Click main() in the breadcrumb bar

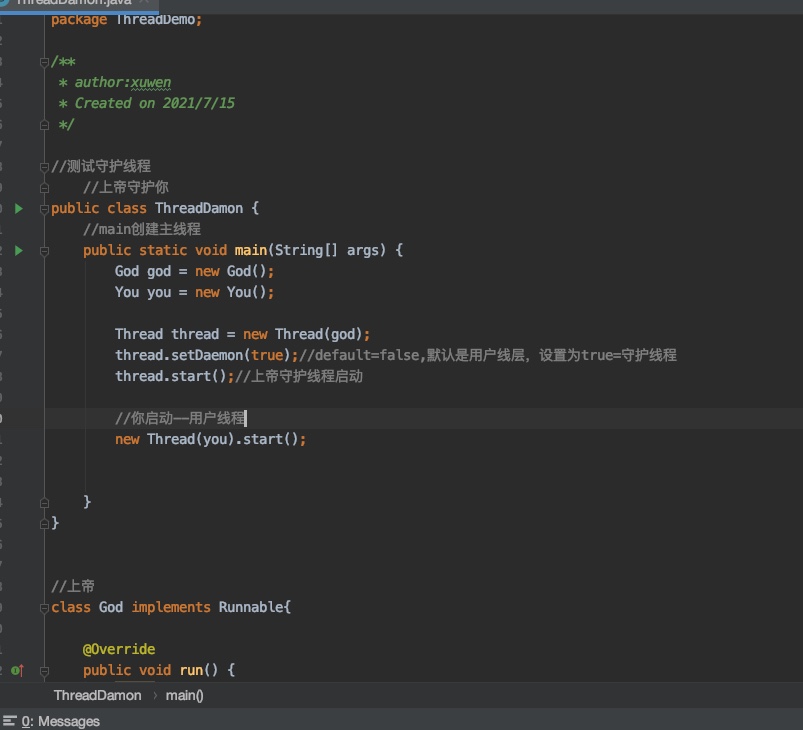[185, 695]
